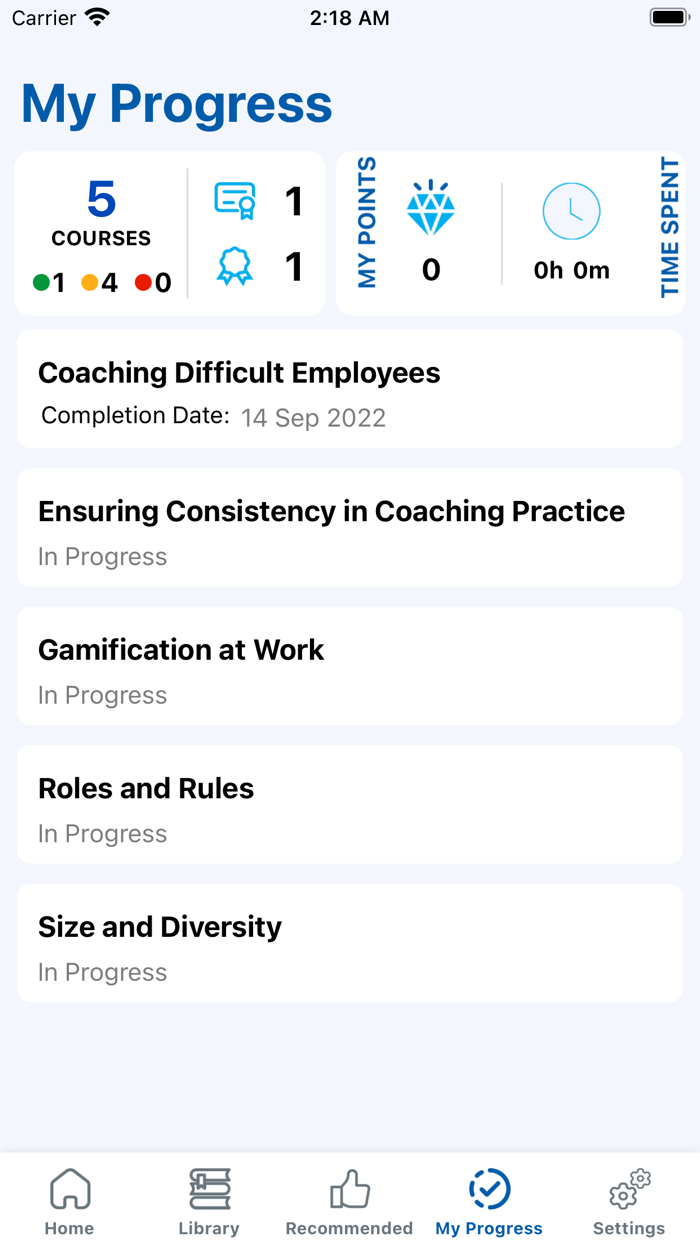Tap the red not-started courses dot
This screenshot has width=700, height=1244.
(x=143, y=283)
